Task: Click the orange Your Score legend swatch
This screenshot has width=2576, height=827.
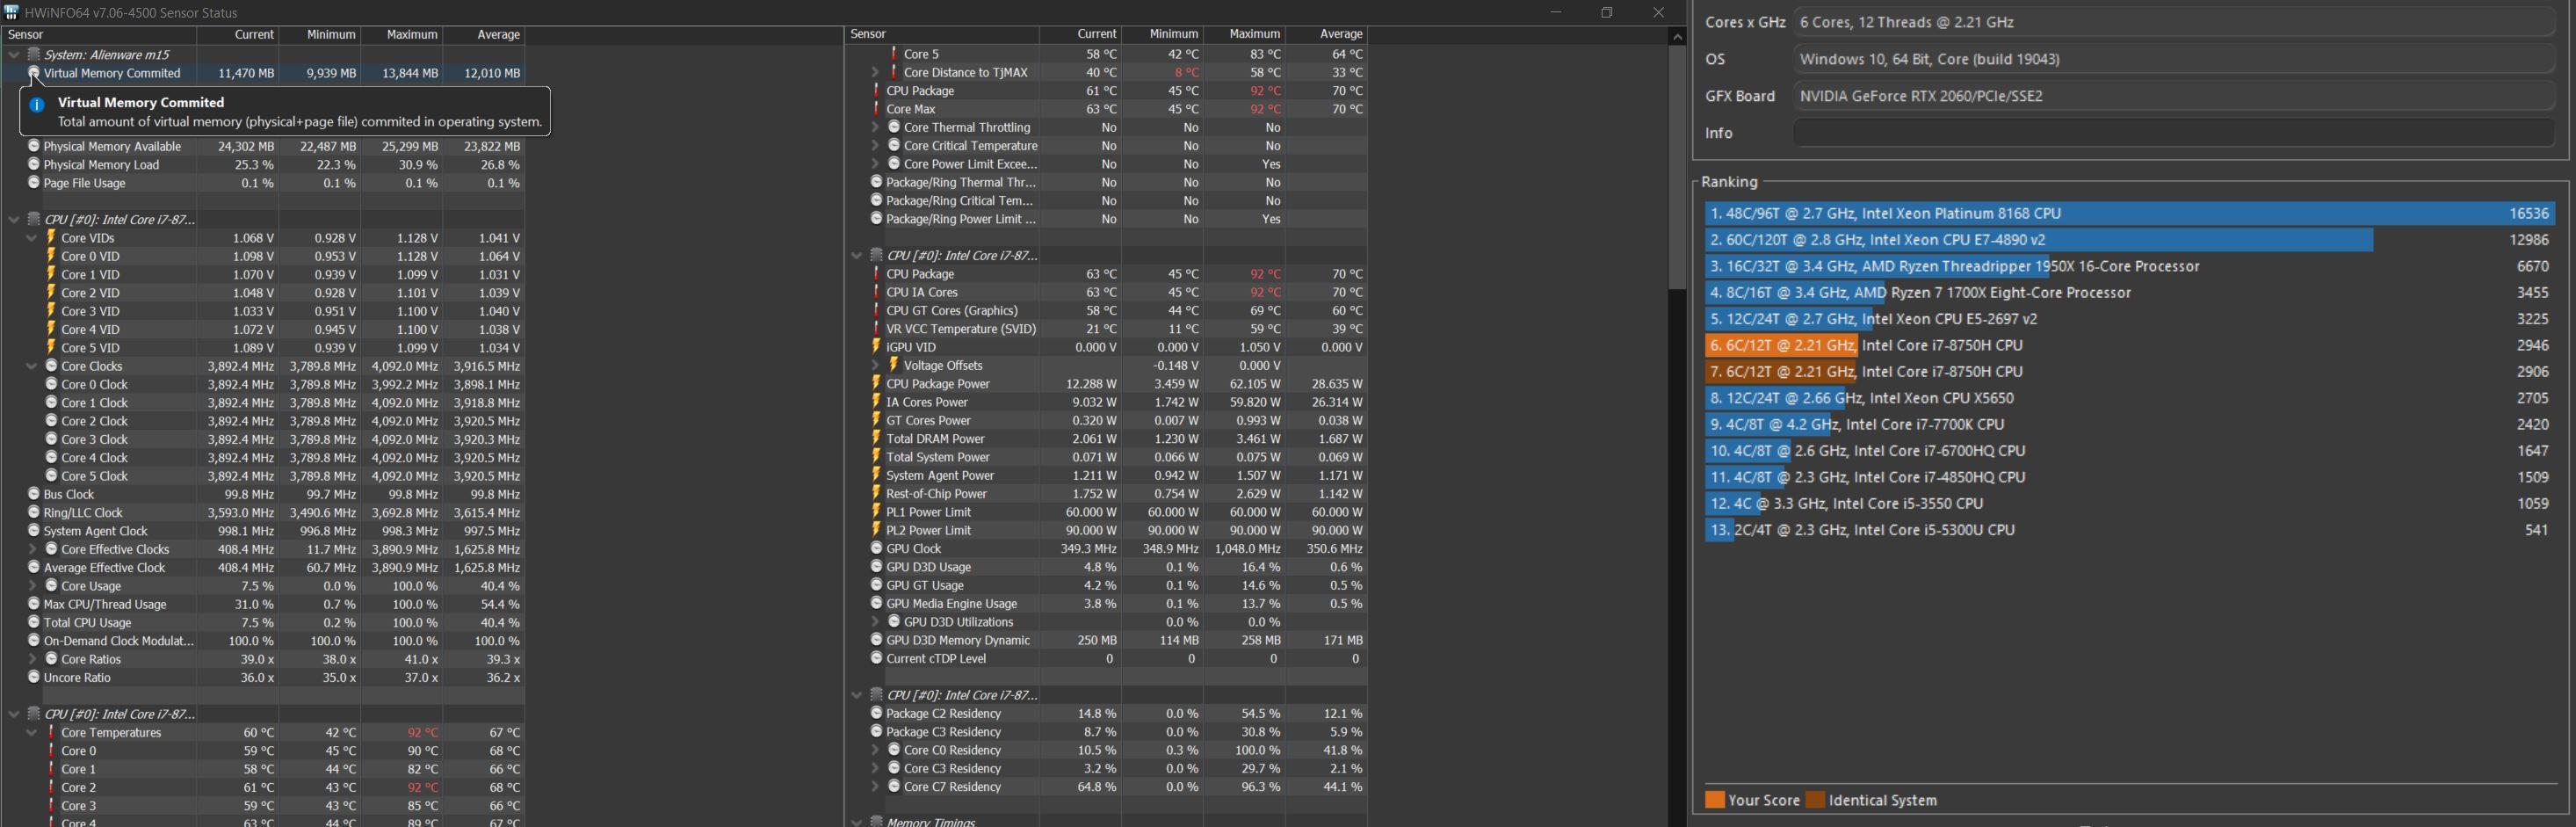Action: [1714, 800]
